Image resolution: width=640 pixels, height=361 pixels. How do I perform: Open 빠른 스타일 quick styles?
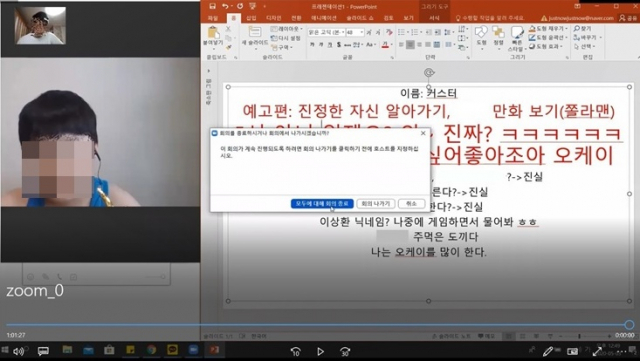coord(517,33)
